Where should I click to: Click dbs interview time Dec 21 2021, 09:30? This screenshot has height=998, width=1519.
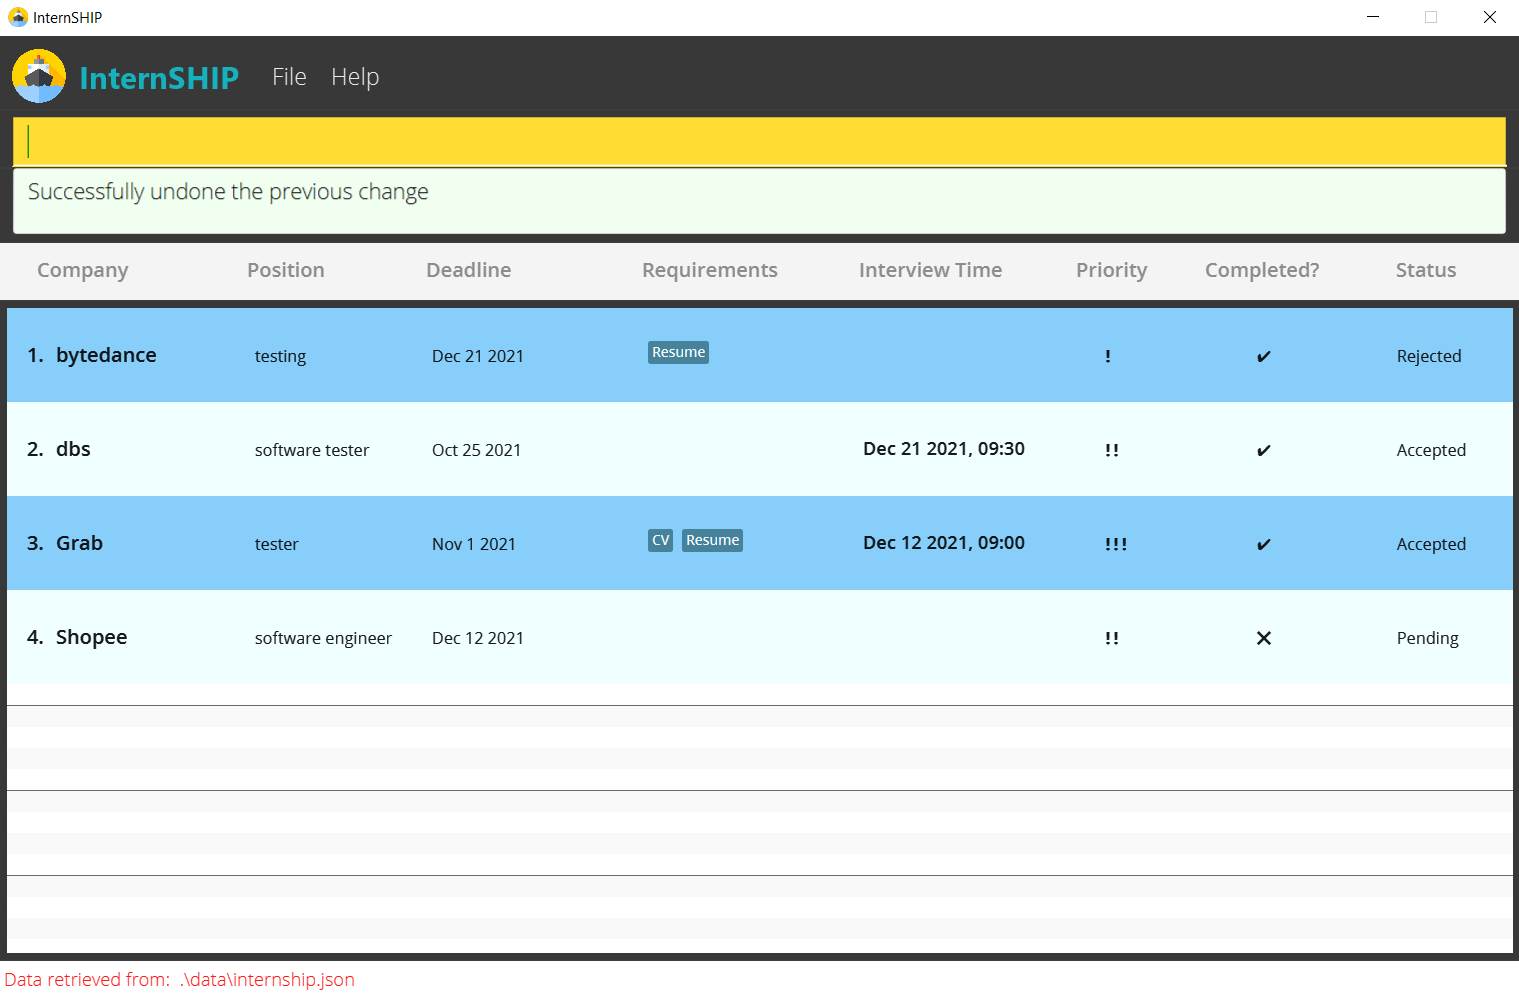point(944,449)
